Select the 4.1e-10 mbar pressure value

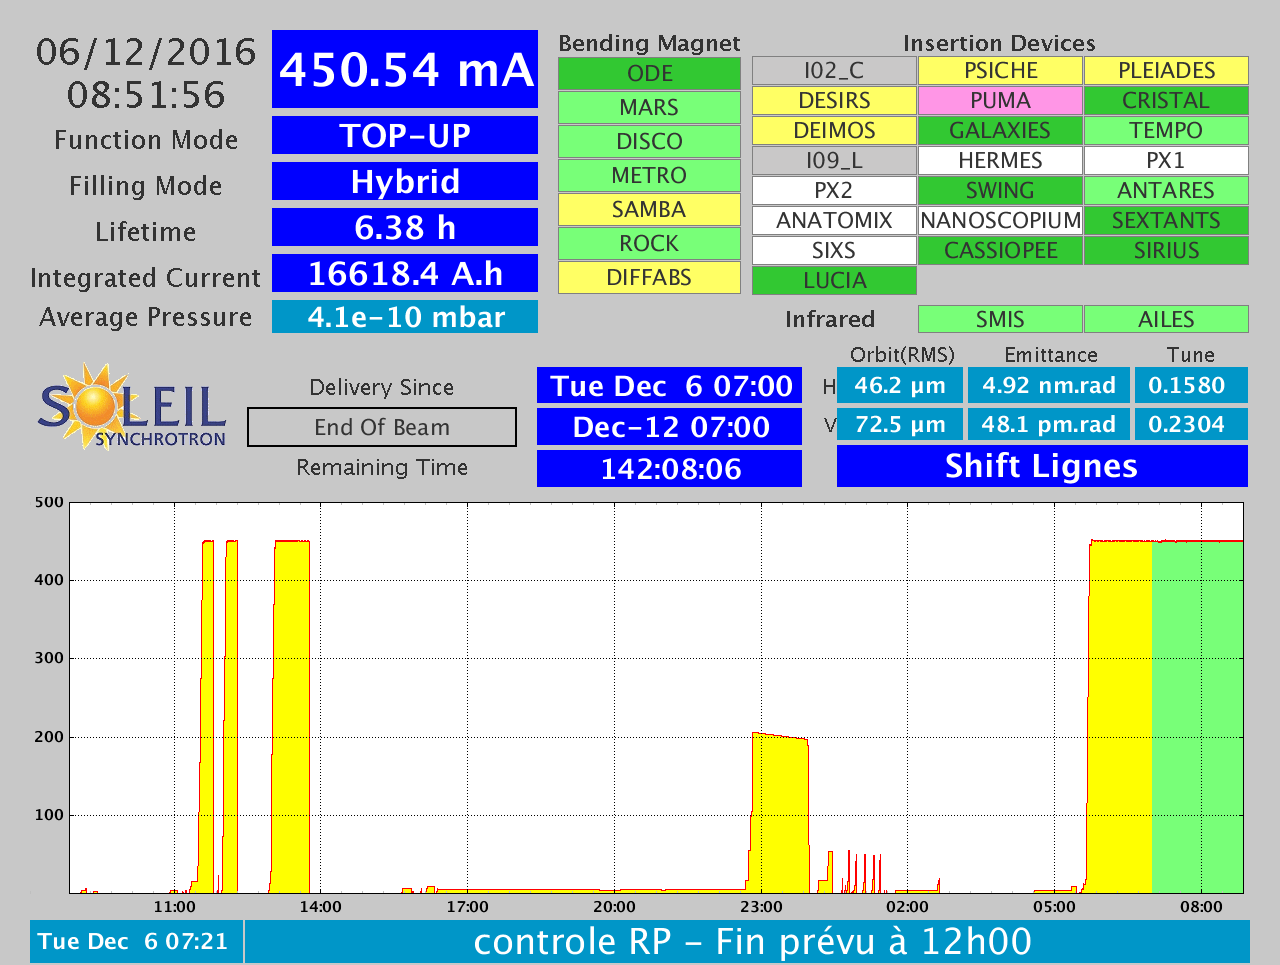405,317
